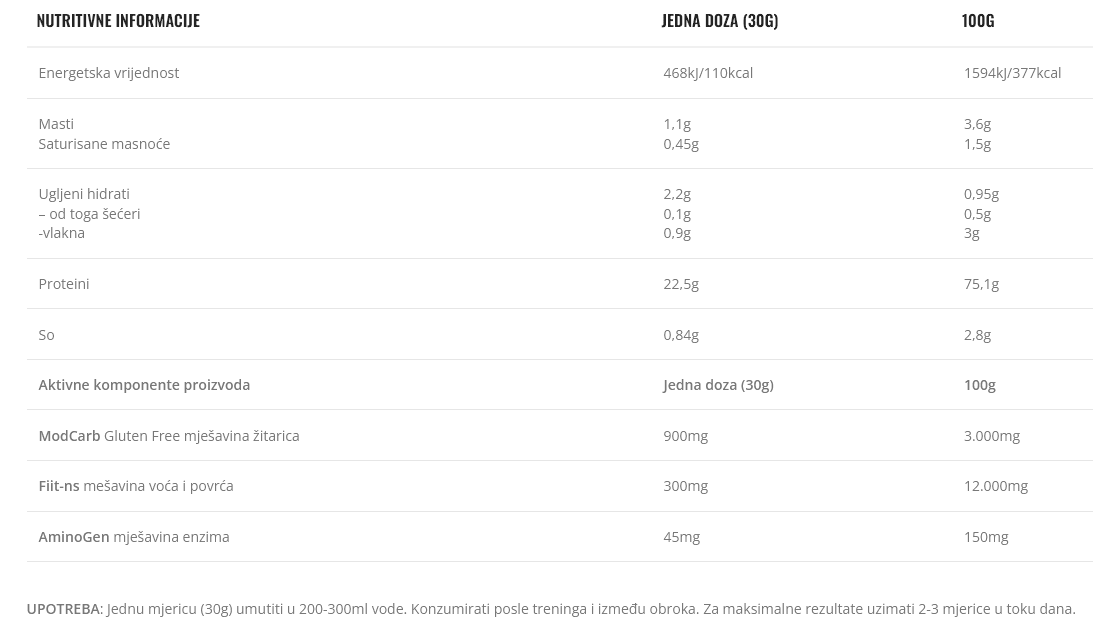The width and height of the screenshot is (1093, 624).
Task: Click the ModCarb ingredient name
Action: click(x=69, y=435)
